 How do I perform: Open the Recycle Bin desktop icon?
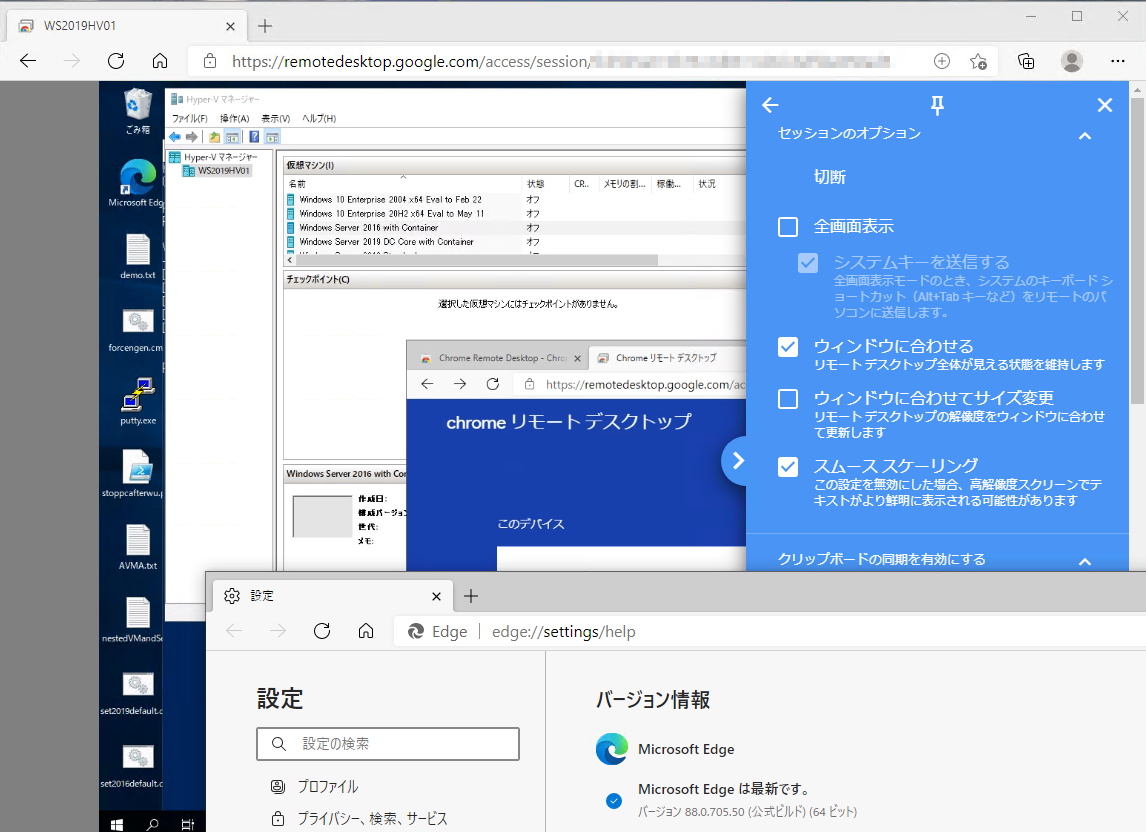(137, 111)
